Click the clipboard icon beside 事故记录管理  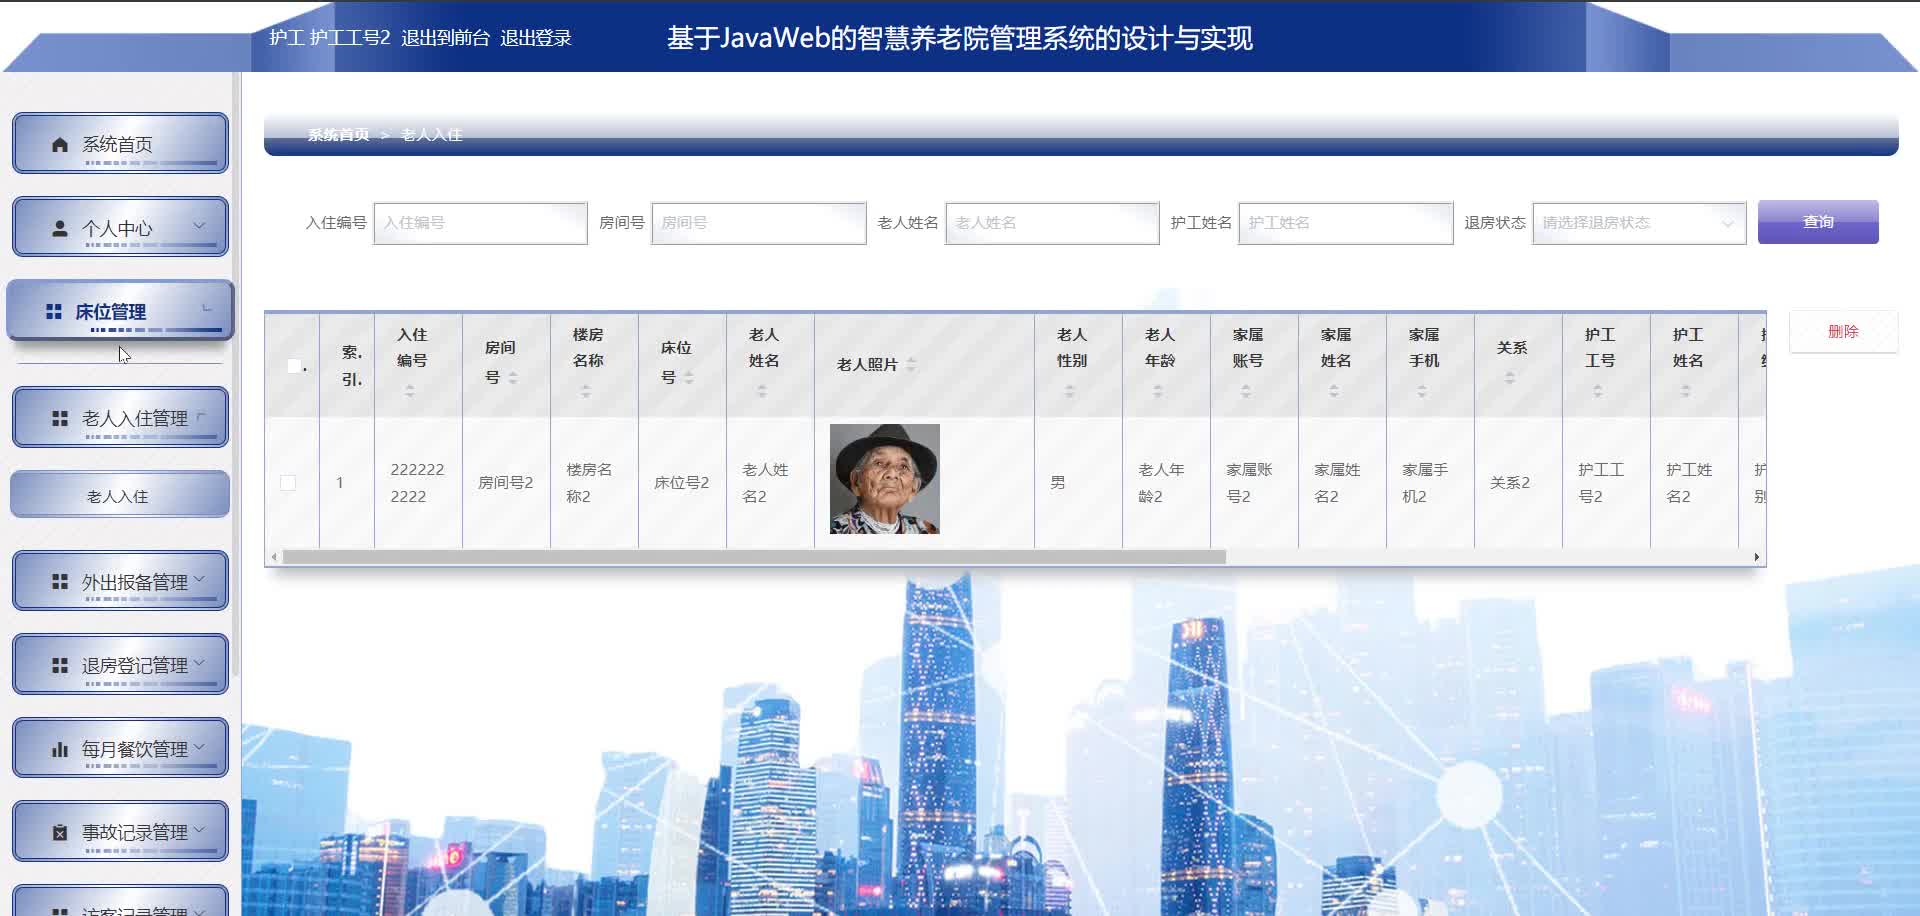tap(60, 832)
